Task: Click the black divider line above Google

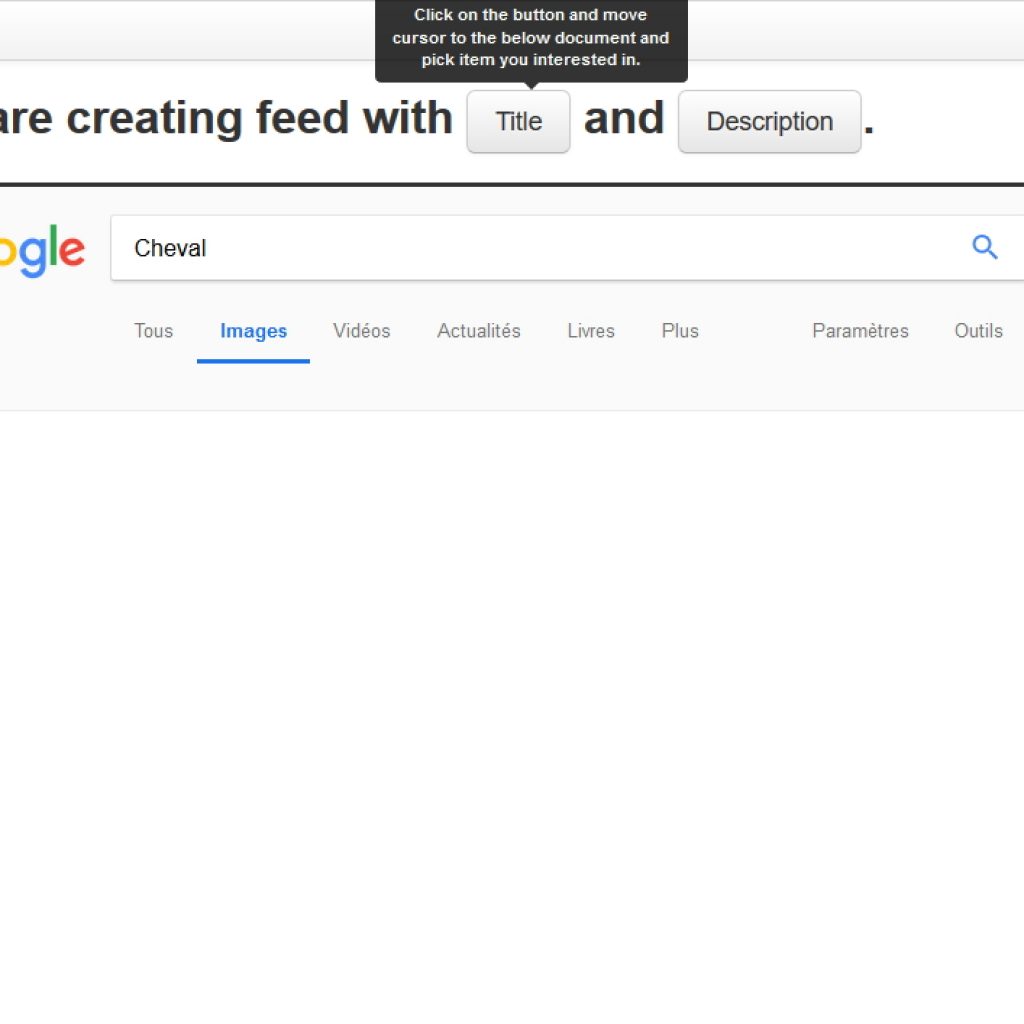Action: [x=512, y=185]
